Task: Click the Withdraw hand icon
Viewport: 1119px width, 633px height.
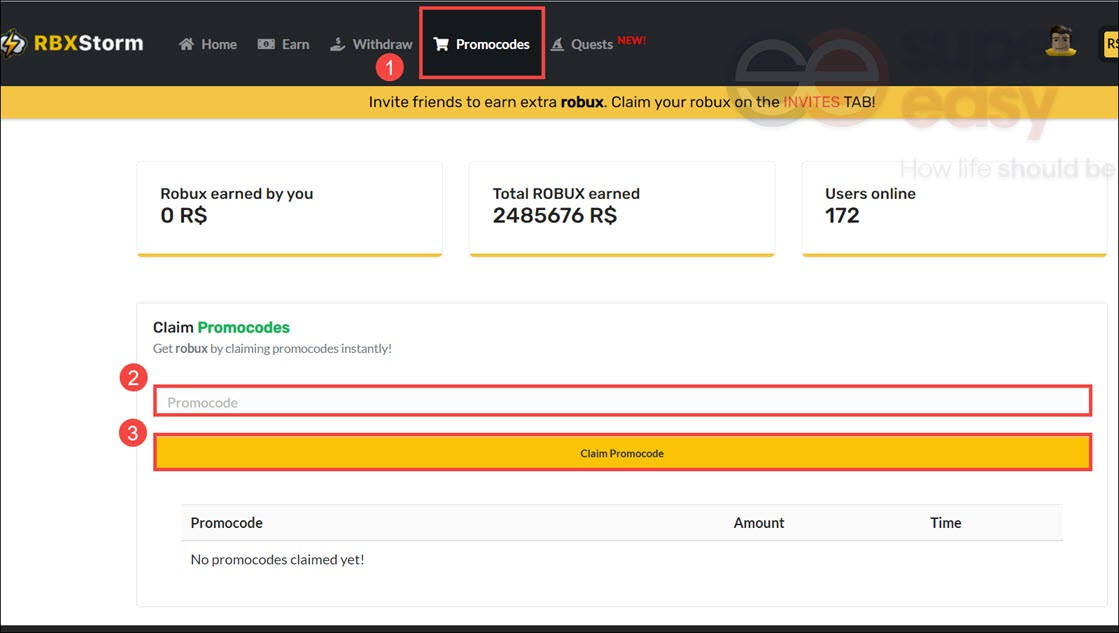Action: pyautogui.click(x=338, y=44)
